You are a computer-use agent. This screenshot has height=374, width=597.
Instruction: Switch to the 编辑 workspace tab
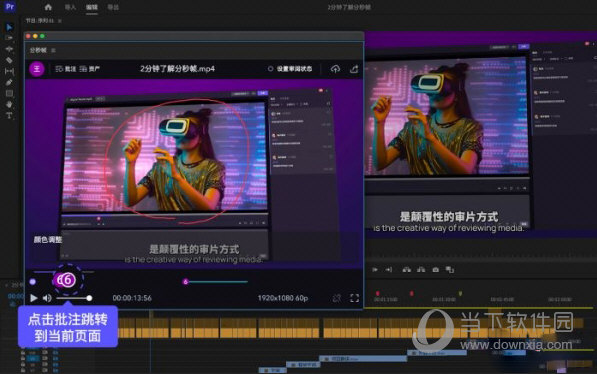pos(92,7)
